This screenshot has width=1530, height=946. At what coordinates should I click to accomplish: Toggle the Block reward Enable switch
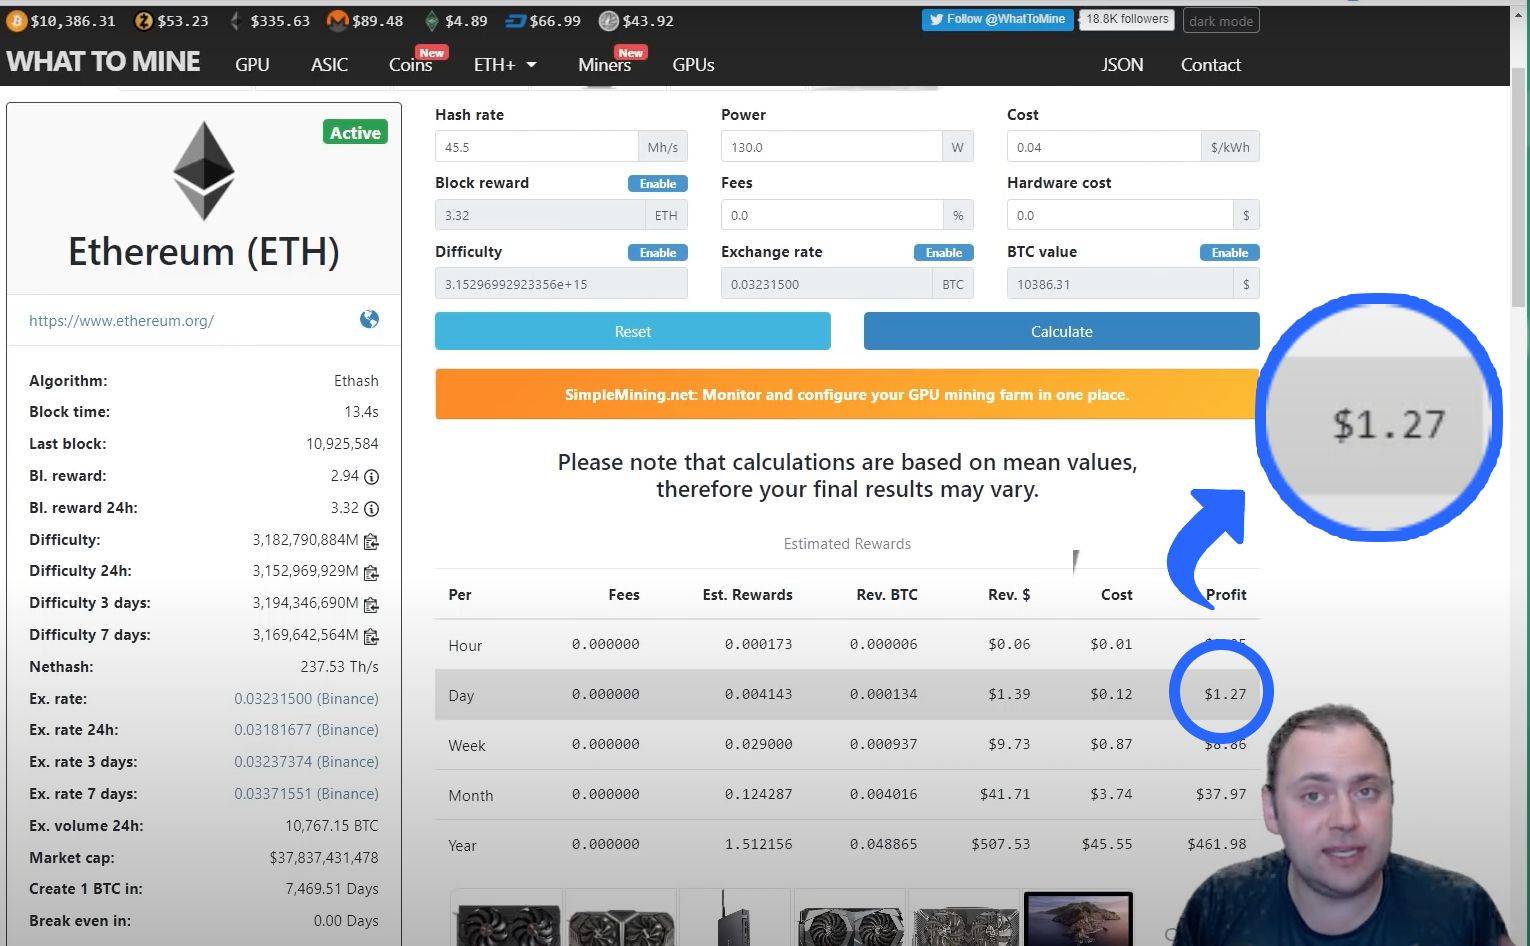658,184
